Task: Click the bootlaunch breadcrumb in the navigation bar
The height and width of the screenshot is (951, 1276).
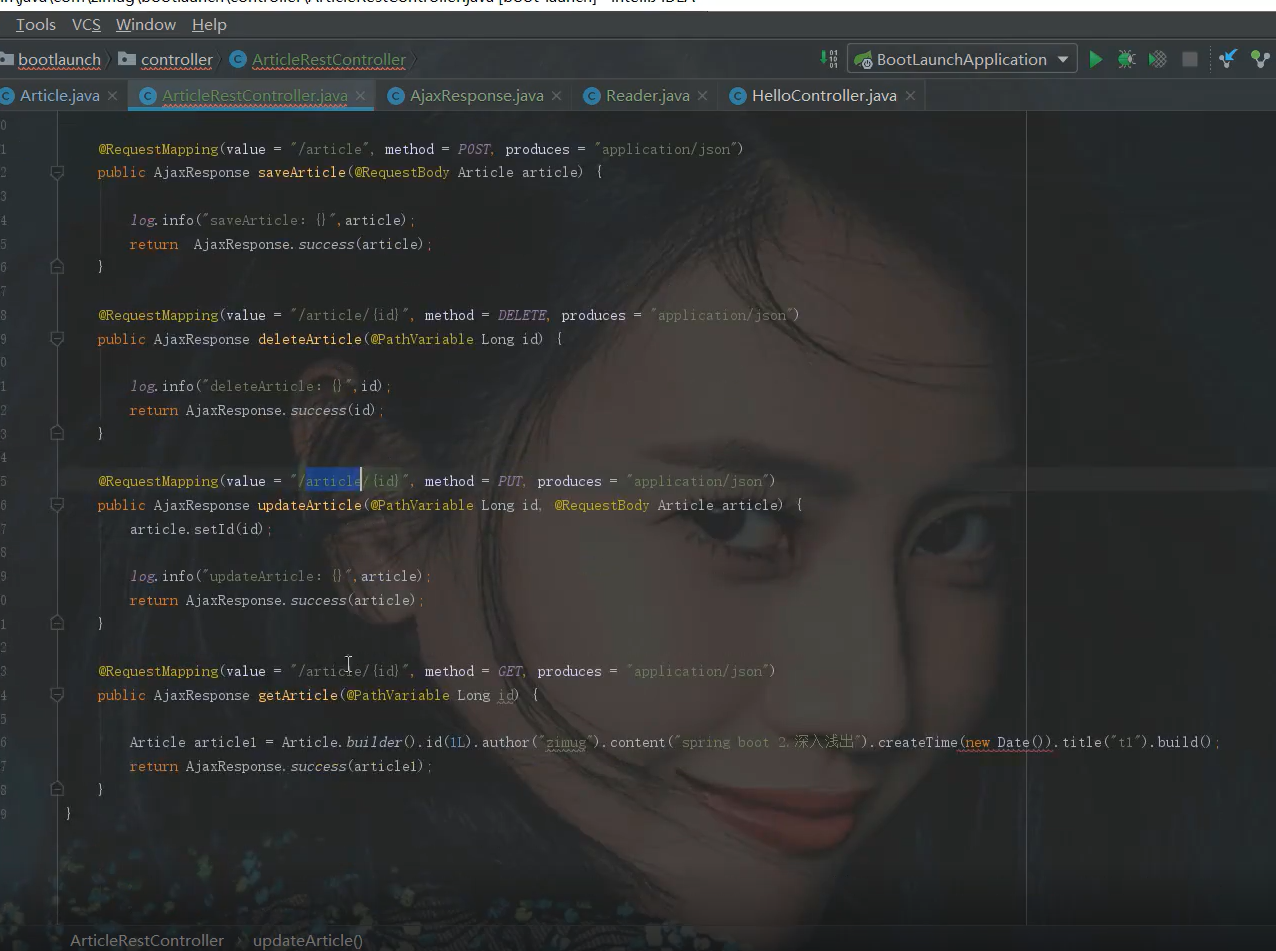Action: pos(59,59)
